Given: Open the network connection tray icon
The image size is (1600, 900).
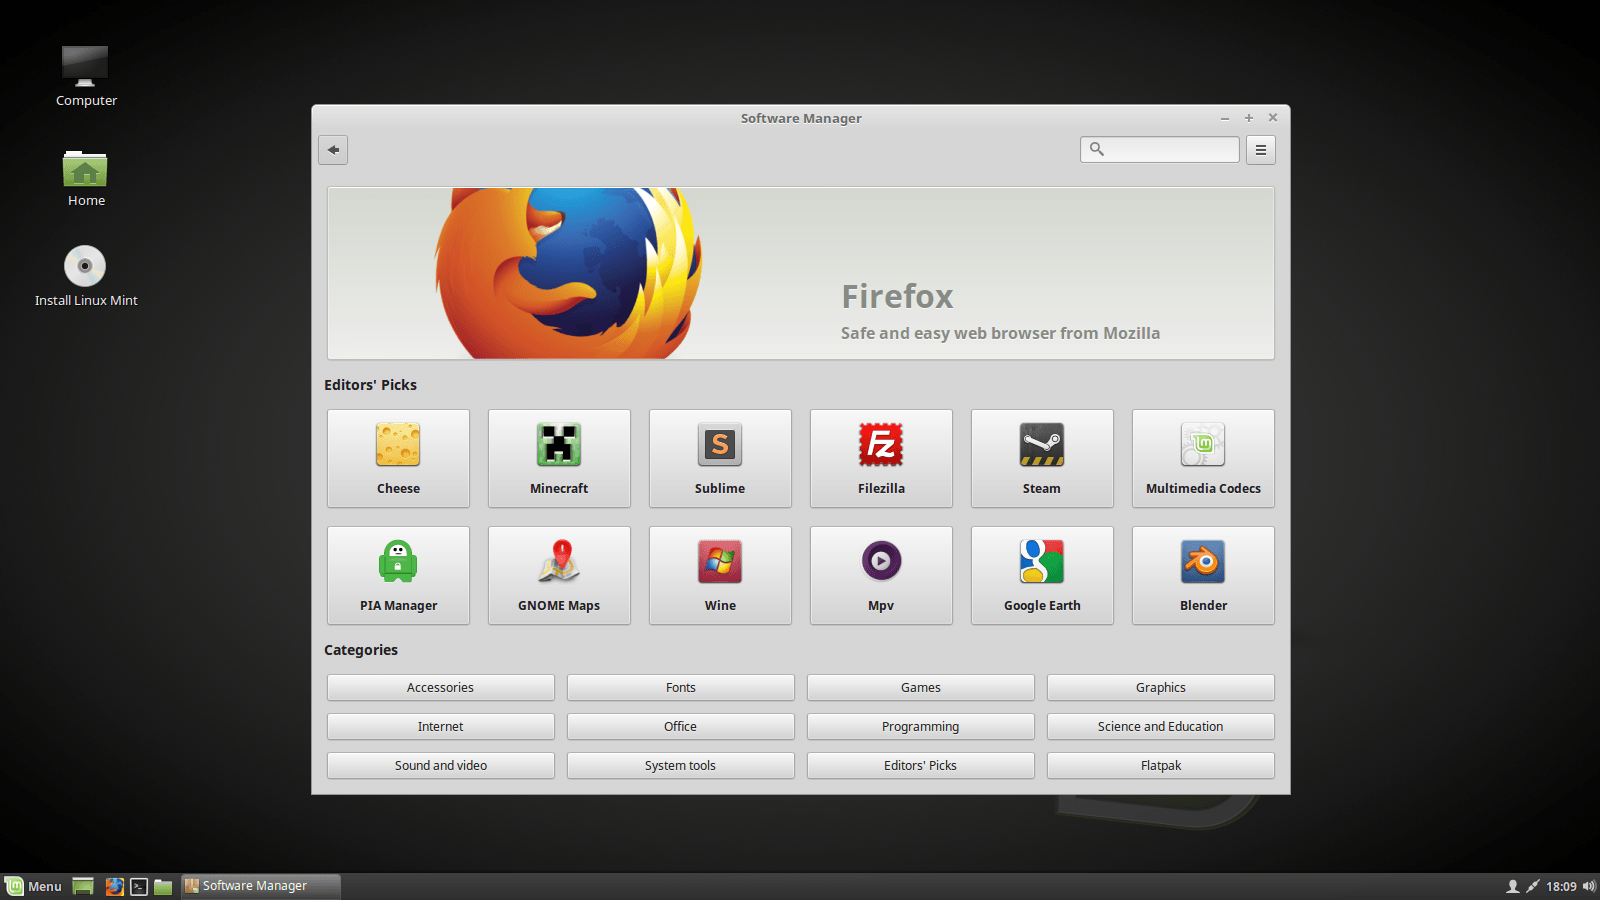Looking at the screenshot, I should pyautogui.click(x=1533, y=886).
